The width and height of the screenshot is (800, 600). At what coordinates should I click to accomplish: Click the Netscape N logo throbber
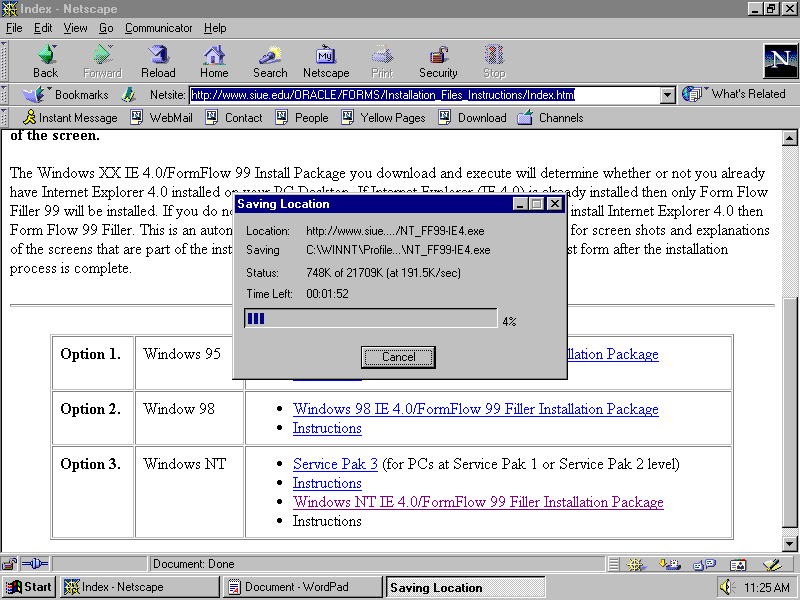tap(780, 61)
